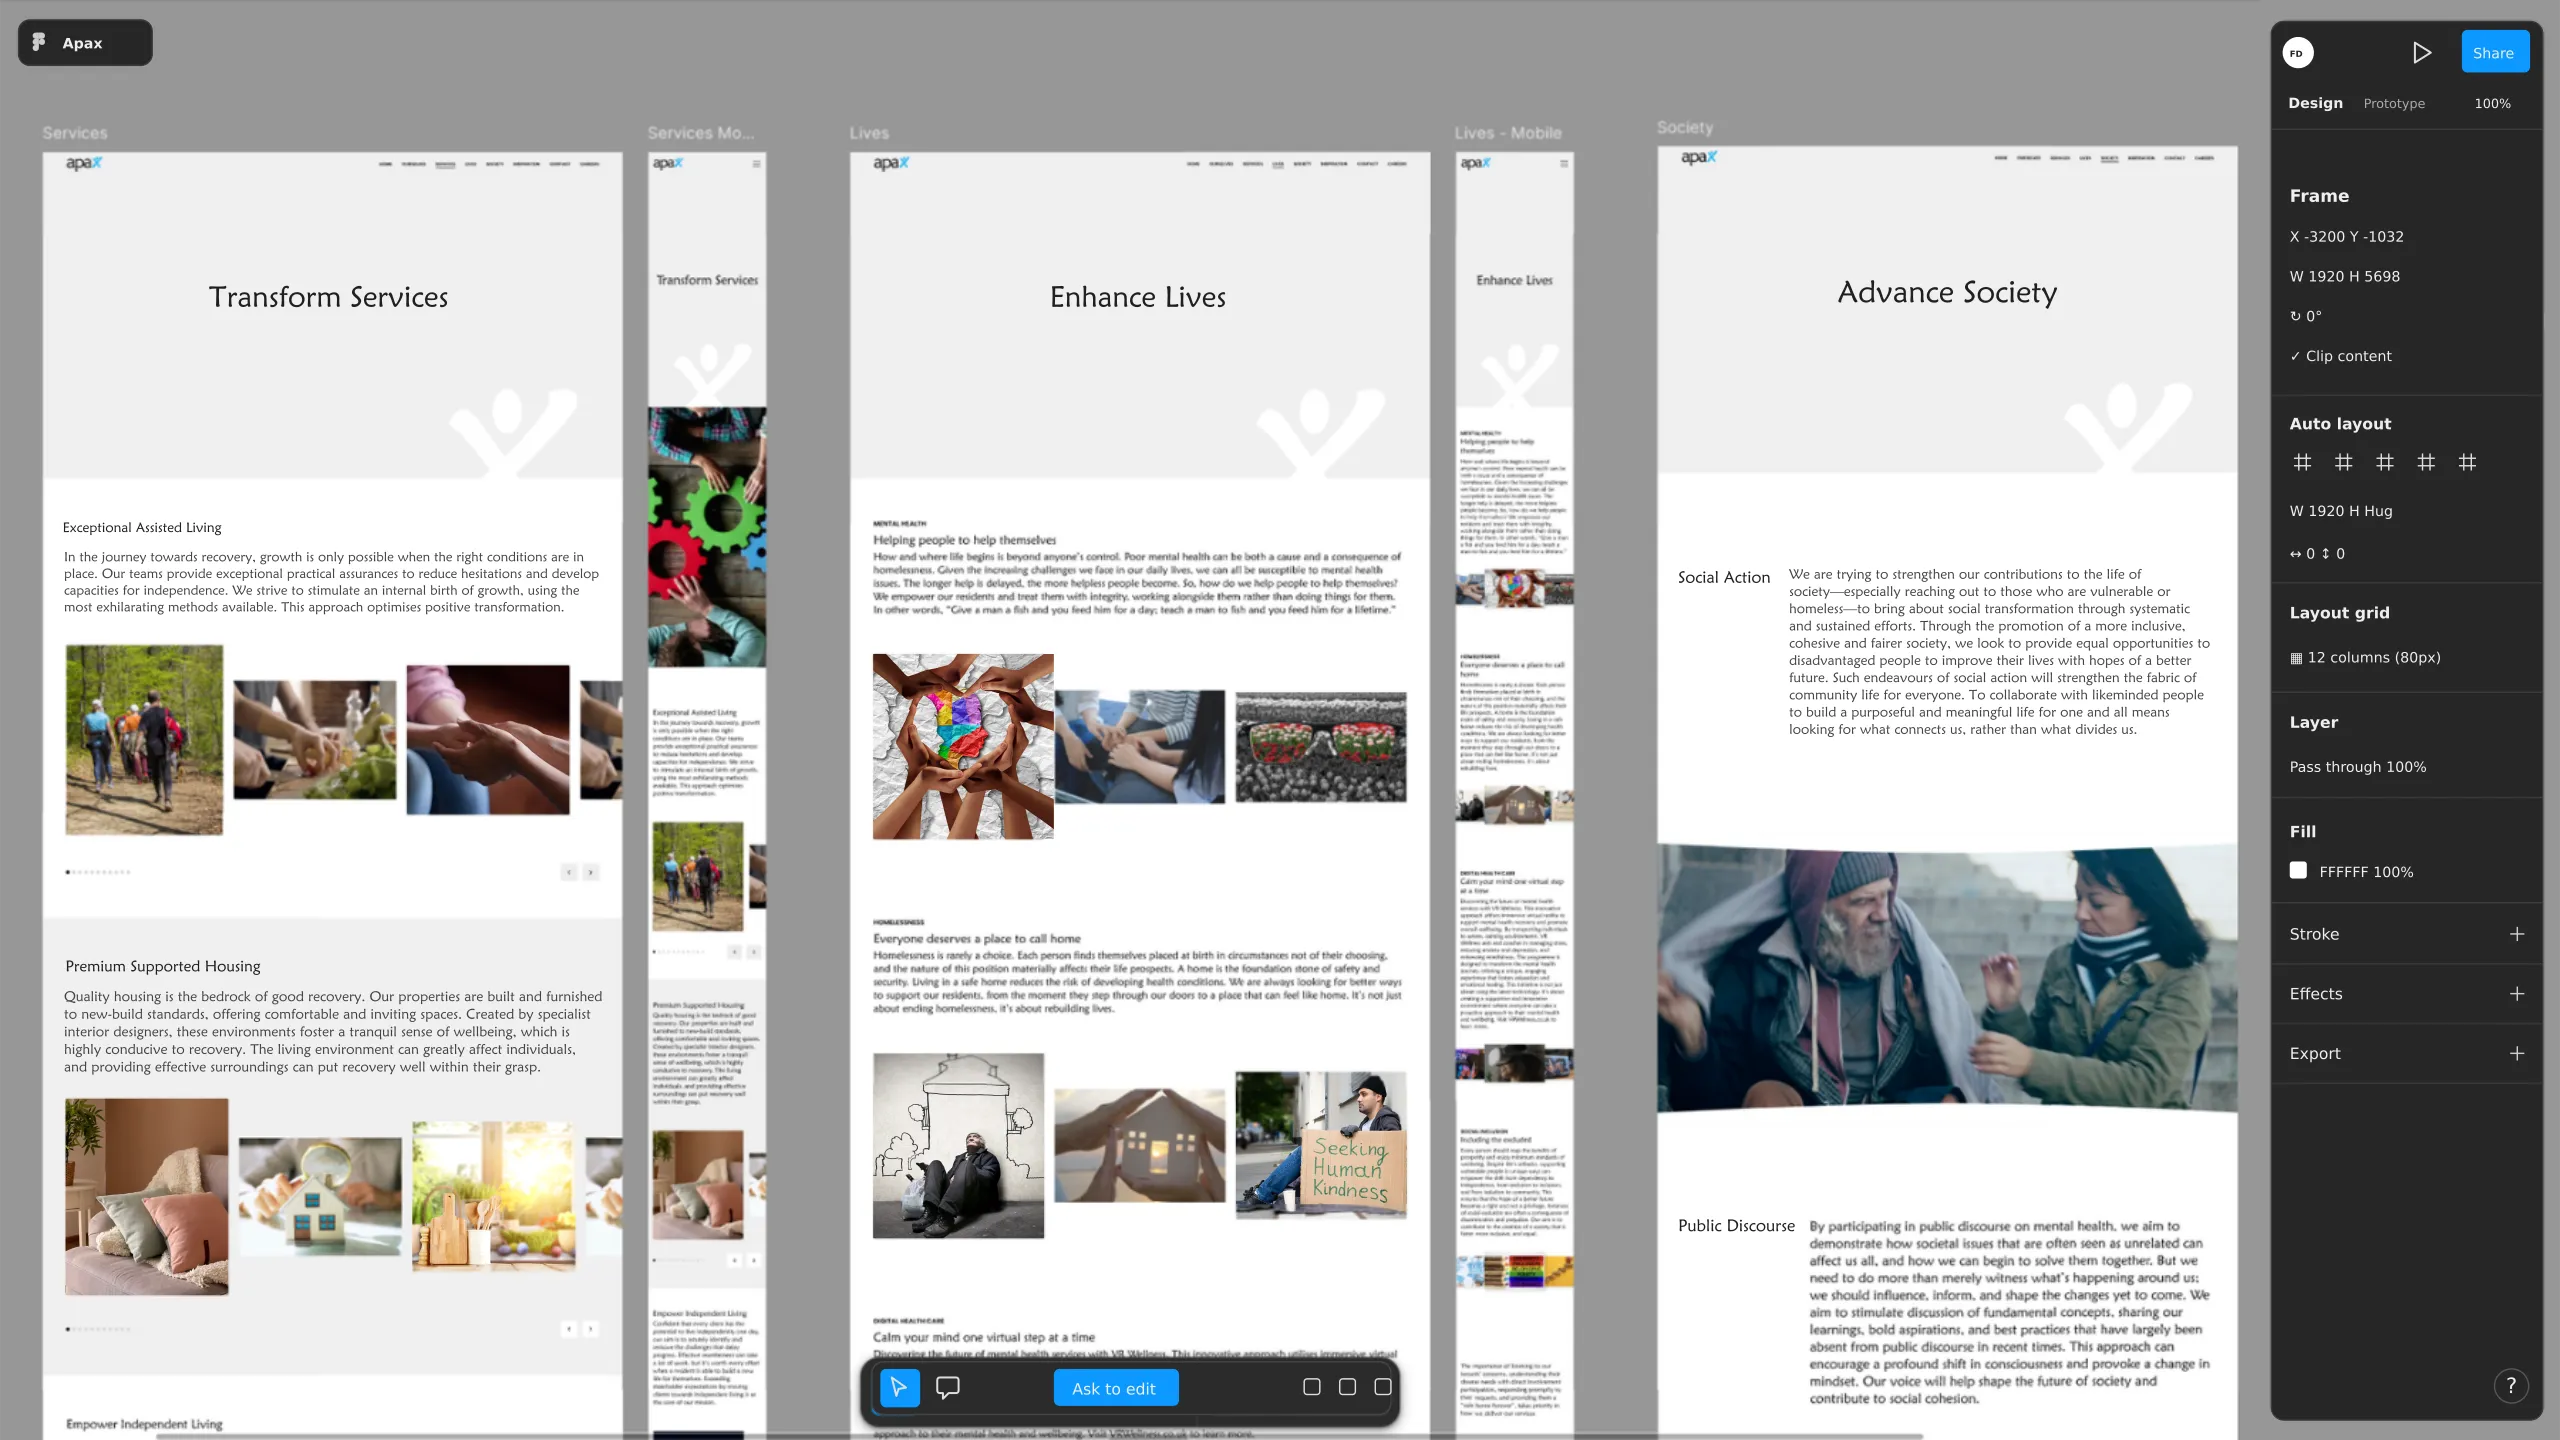The image size is (2560, 1440).
Task: Click the rotation icon next to 0°
Action: click(x=2295, y=316)
